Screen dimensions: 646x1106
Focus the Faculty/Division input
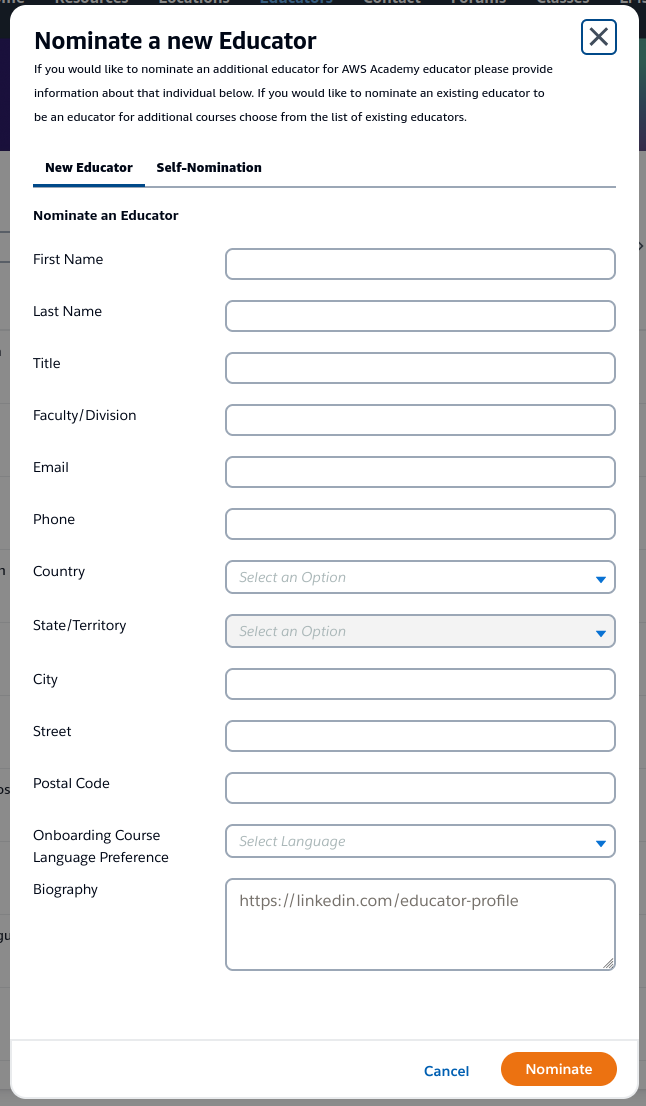point(420,420)
